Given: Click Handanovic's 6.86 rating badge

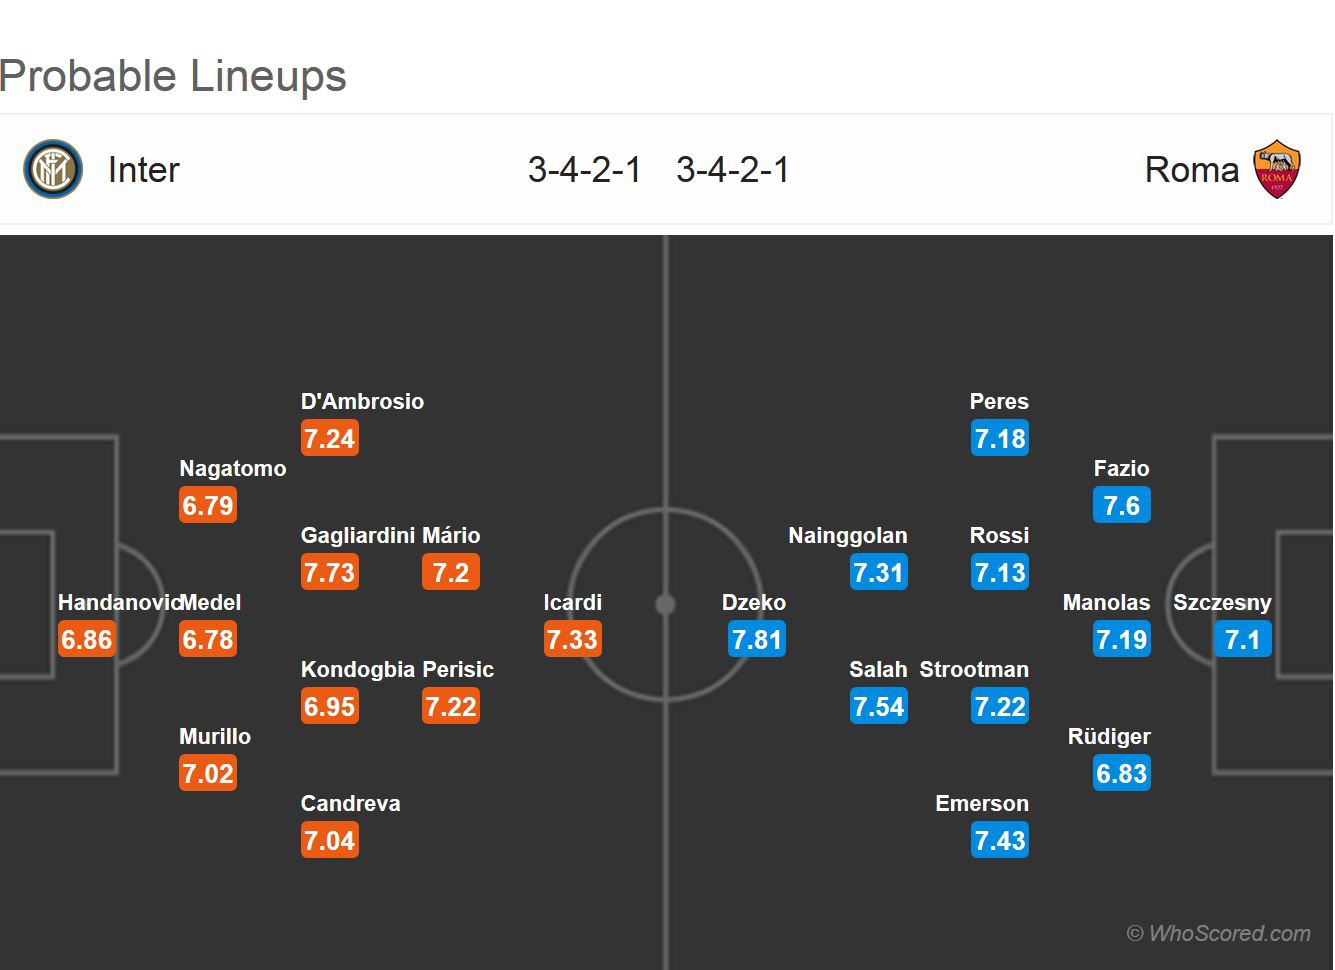Looking at the screenshot, I should point(87,639).
